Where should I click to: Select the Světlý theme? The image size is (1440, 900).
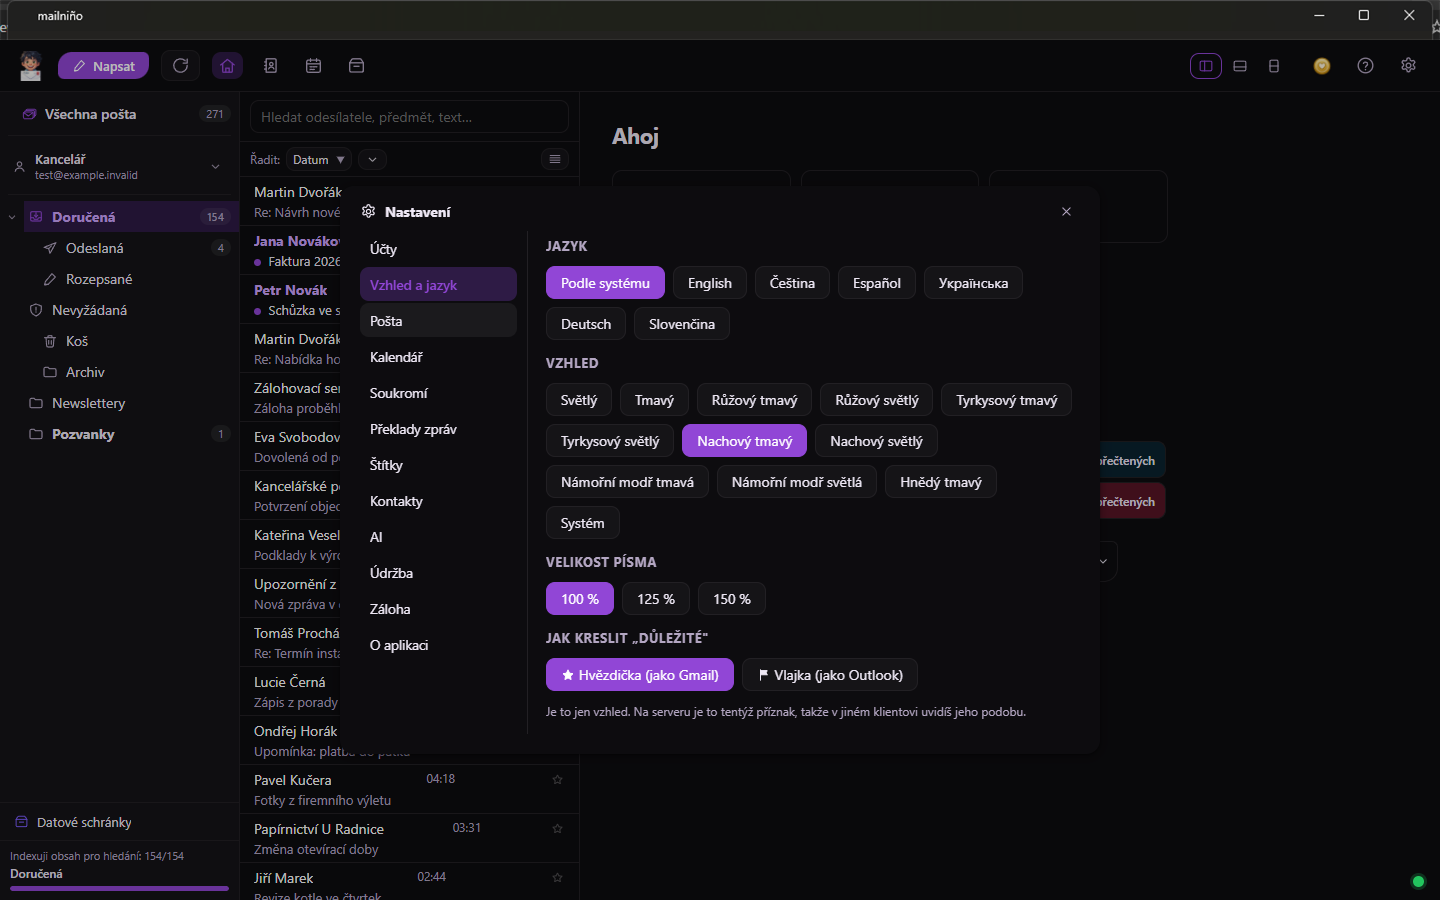tap(579, 400)
